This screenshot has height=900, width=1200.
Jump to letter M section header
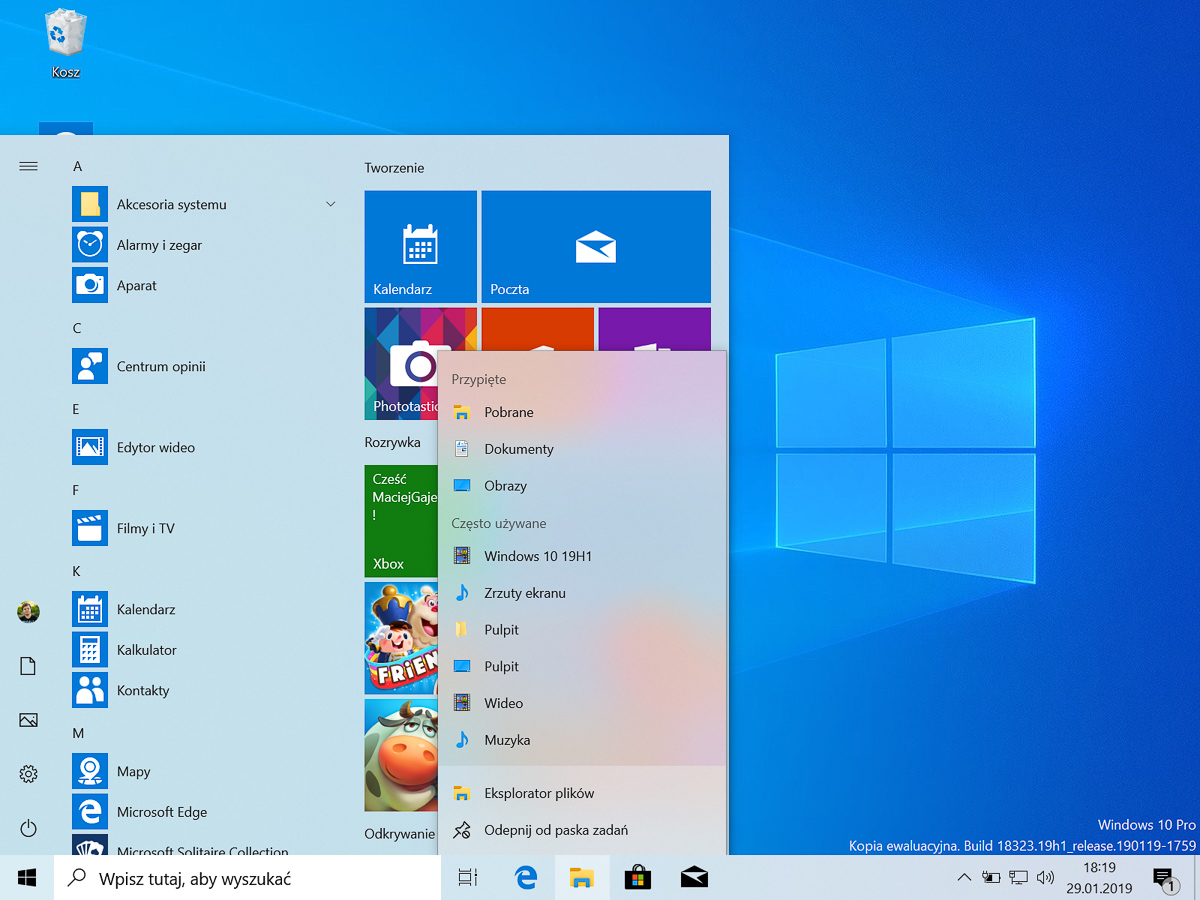coord(78,733)
